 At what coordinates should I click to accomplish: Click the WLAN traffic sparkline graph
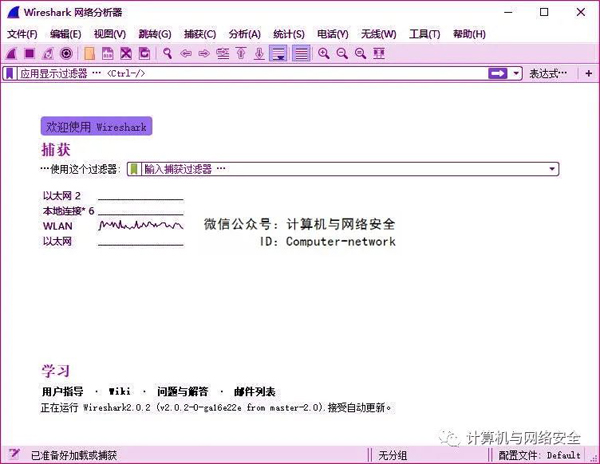click(x=141, y=225)
